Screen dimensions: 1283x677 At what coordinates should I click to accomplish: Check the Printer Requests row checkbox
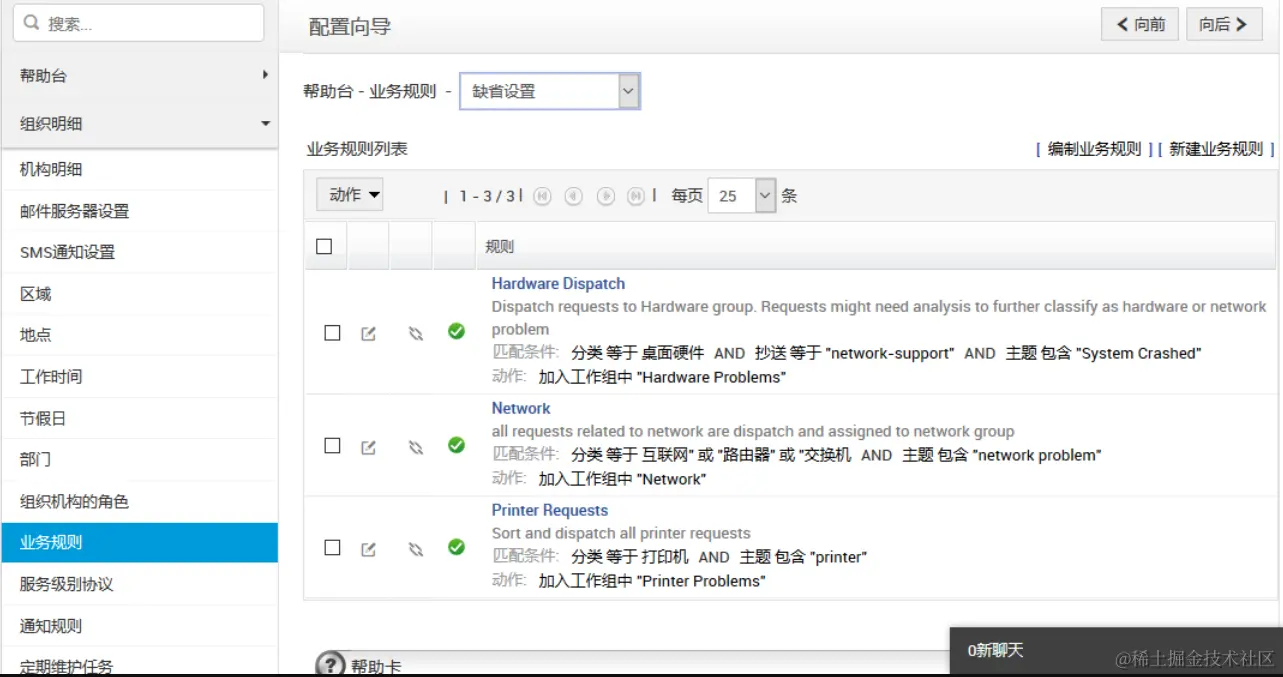(x=332, y=548)
